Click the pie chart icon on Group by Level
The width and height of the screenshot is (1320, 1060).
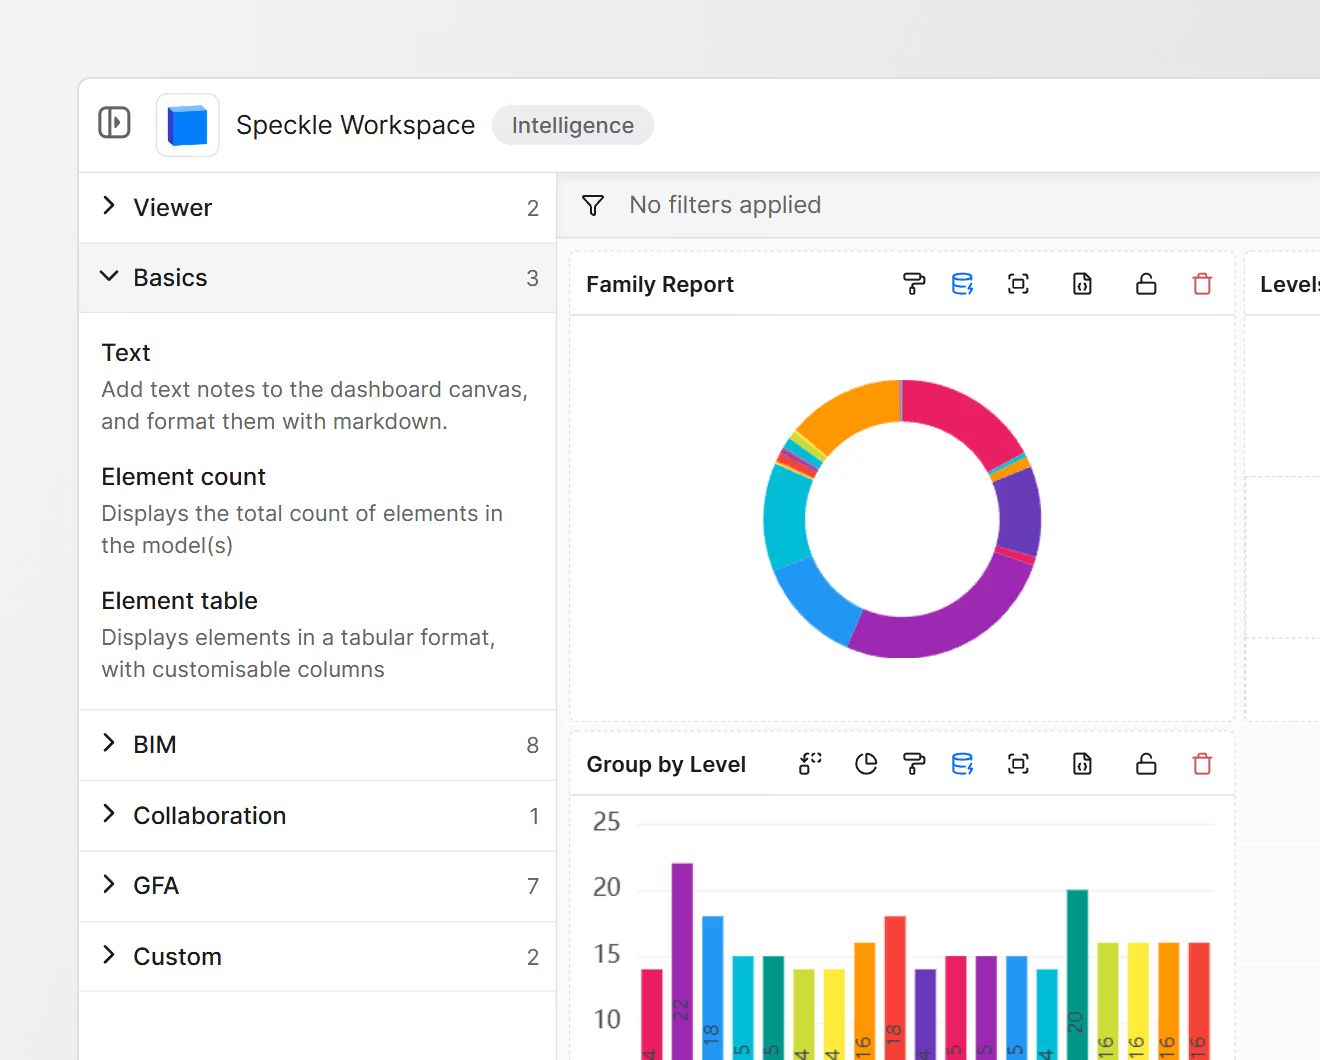pyautogui.click(x=866, y=764)
